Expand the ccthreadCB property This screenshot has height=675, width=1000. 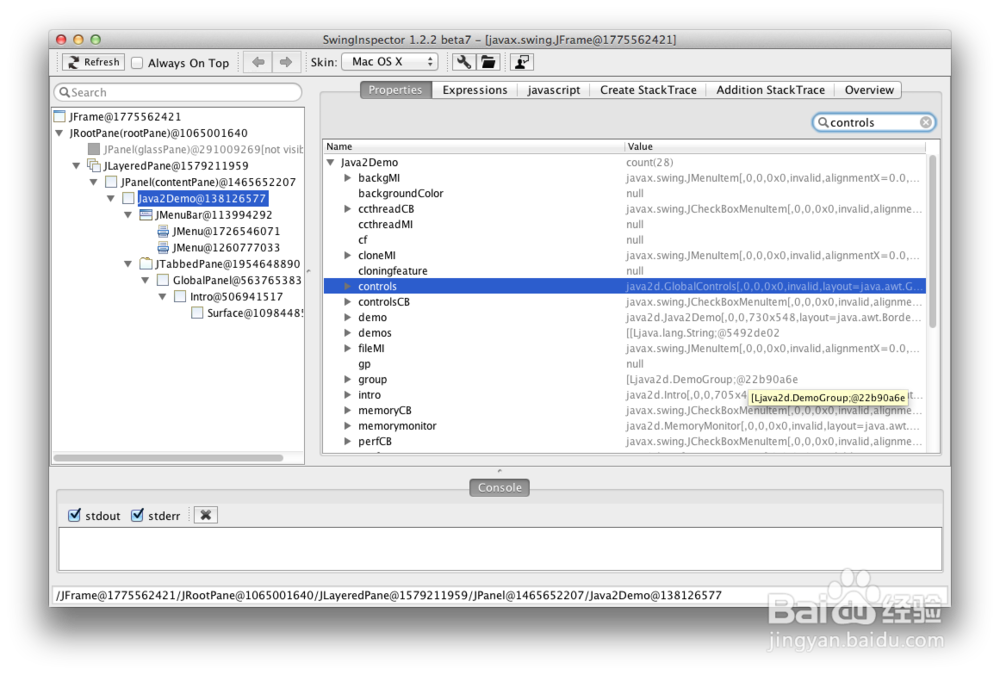(348, 209)
